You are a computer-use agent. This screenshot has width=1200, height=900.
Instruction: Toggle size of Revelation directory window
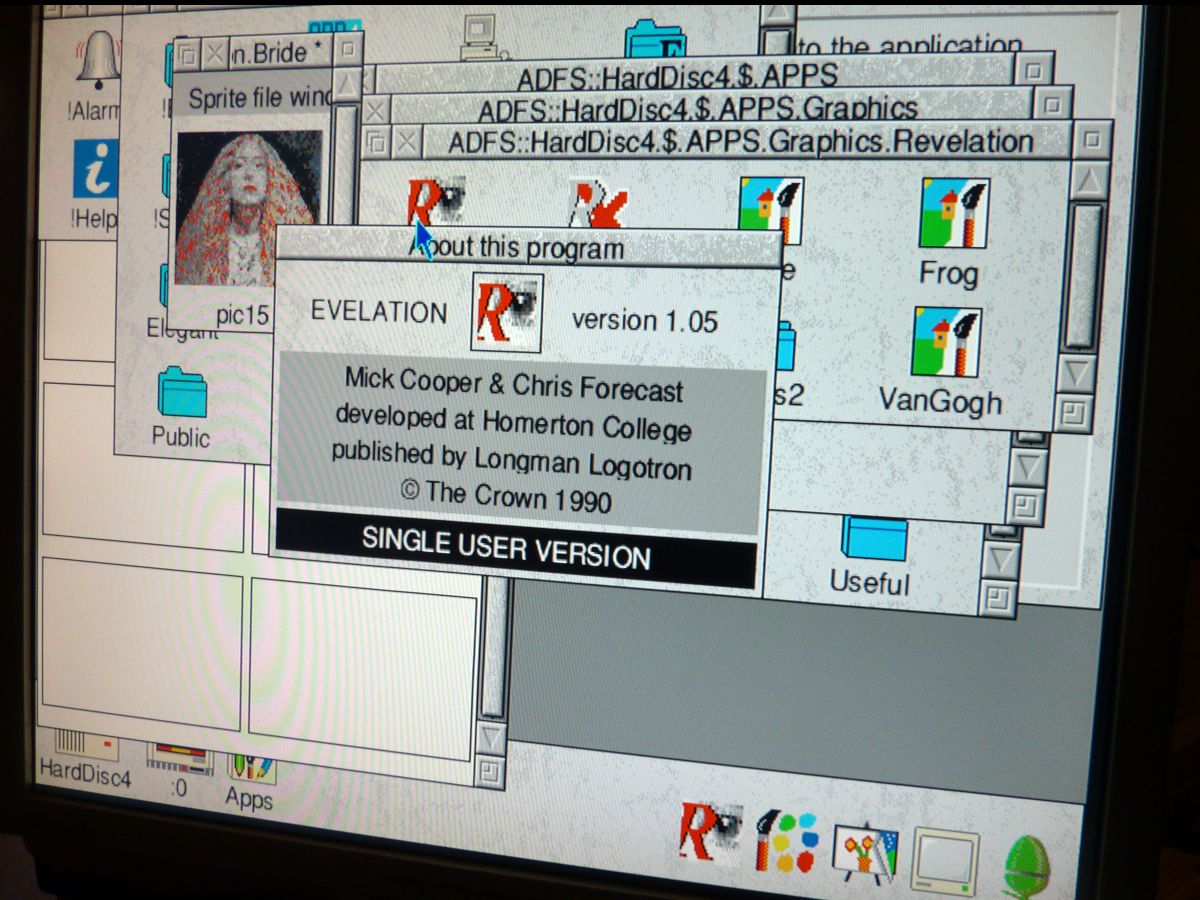tap(1091, 138)
